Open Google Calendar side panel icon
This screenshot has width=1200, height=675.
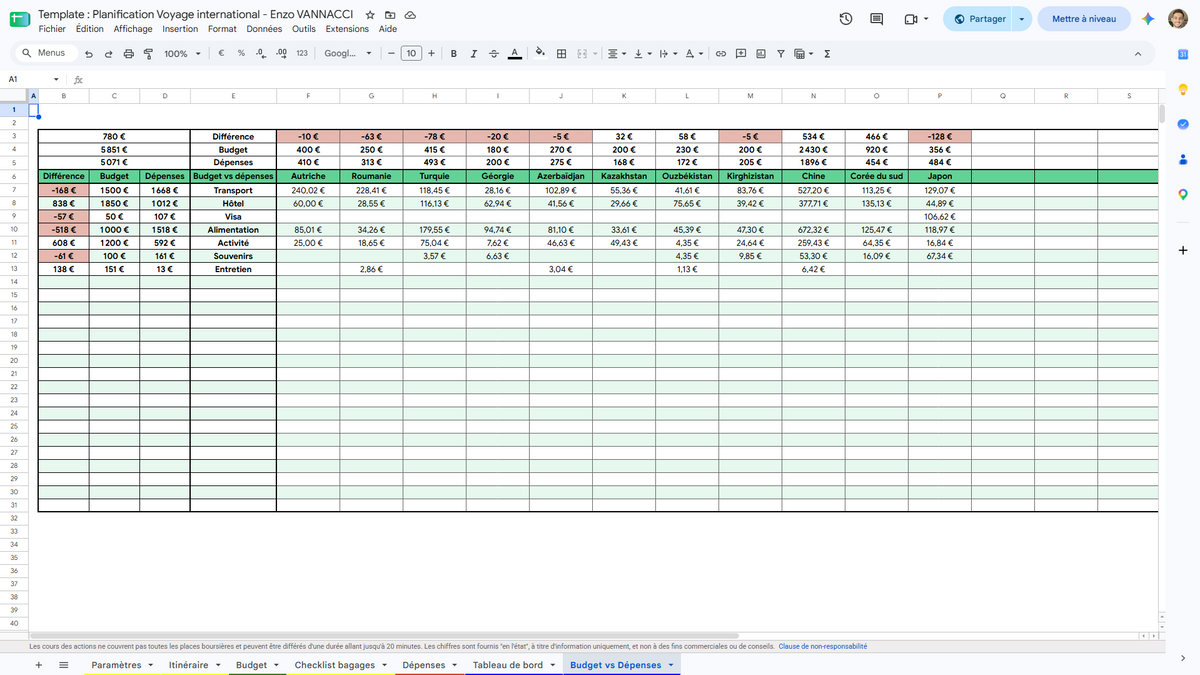pos(1182,53)
